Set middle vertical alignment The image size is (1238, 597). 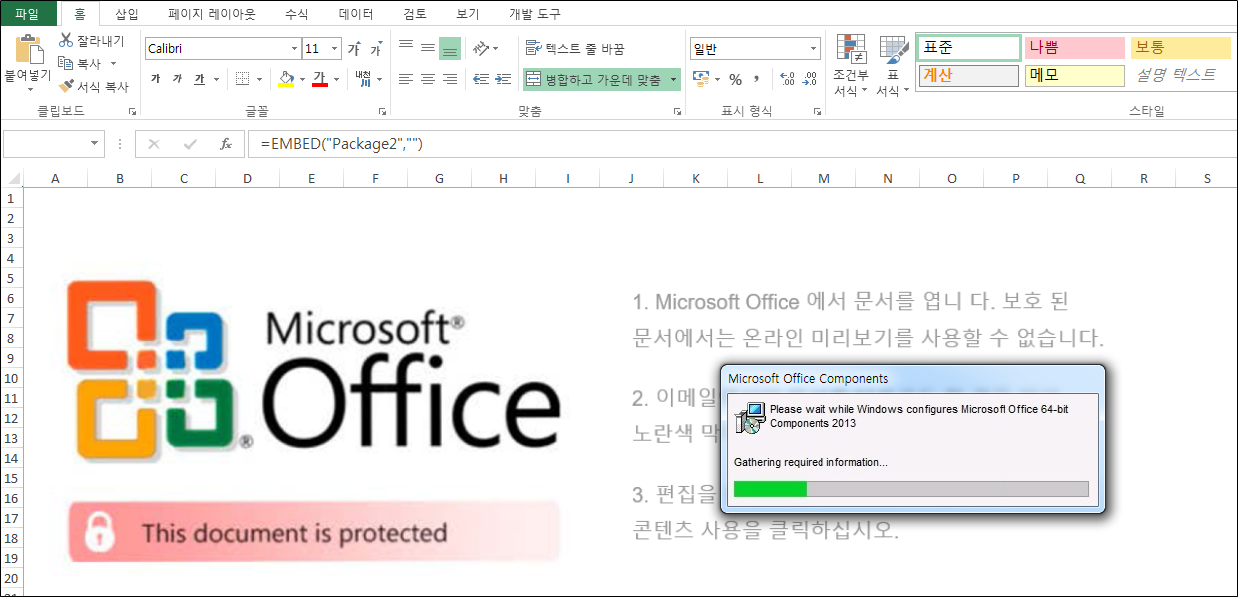point(428,48)
